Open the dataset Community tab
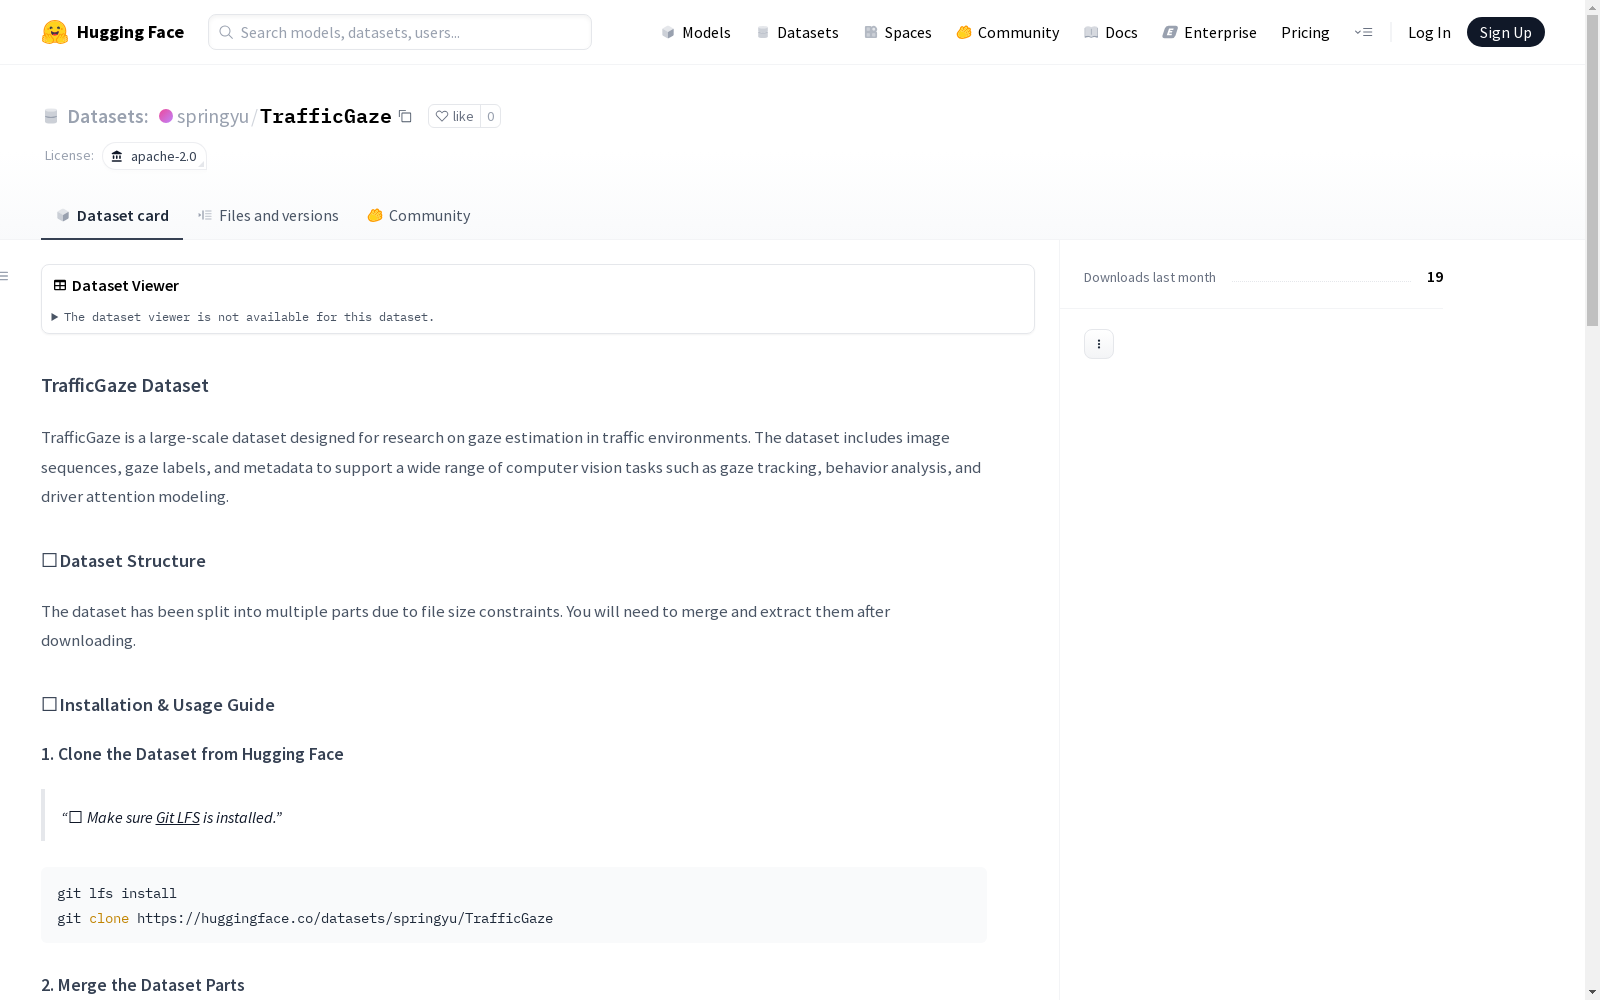 coord(419,216)
